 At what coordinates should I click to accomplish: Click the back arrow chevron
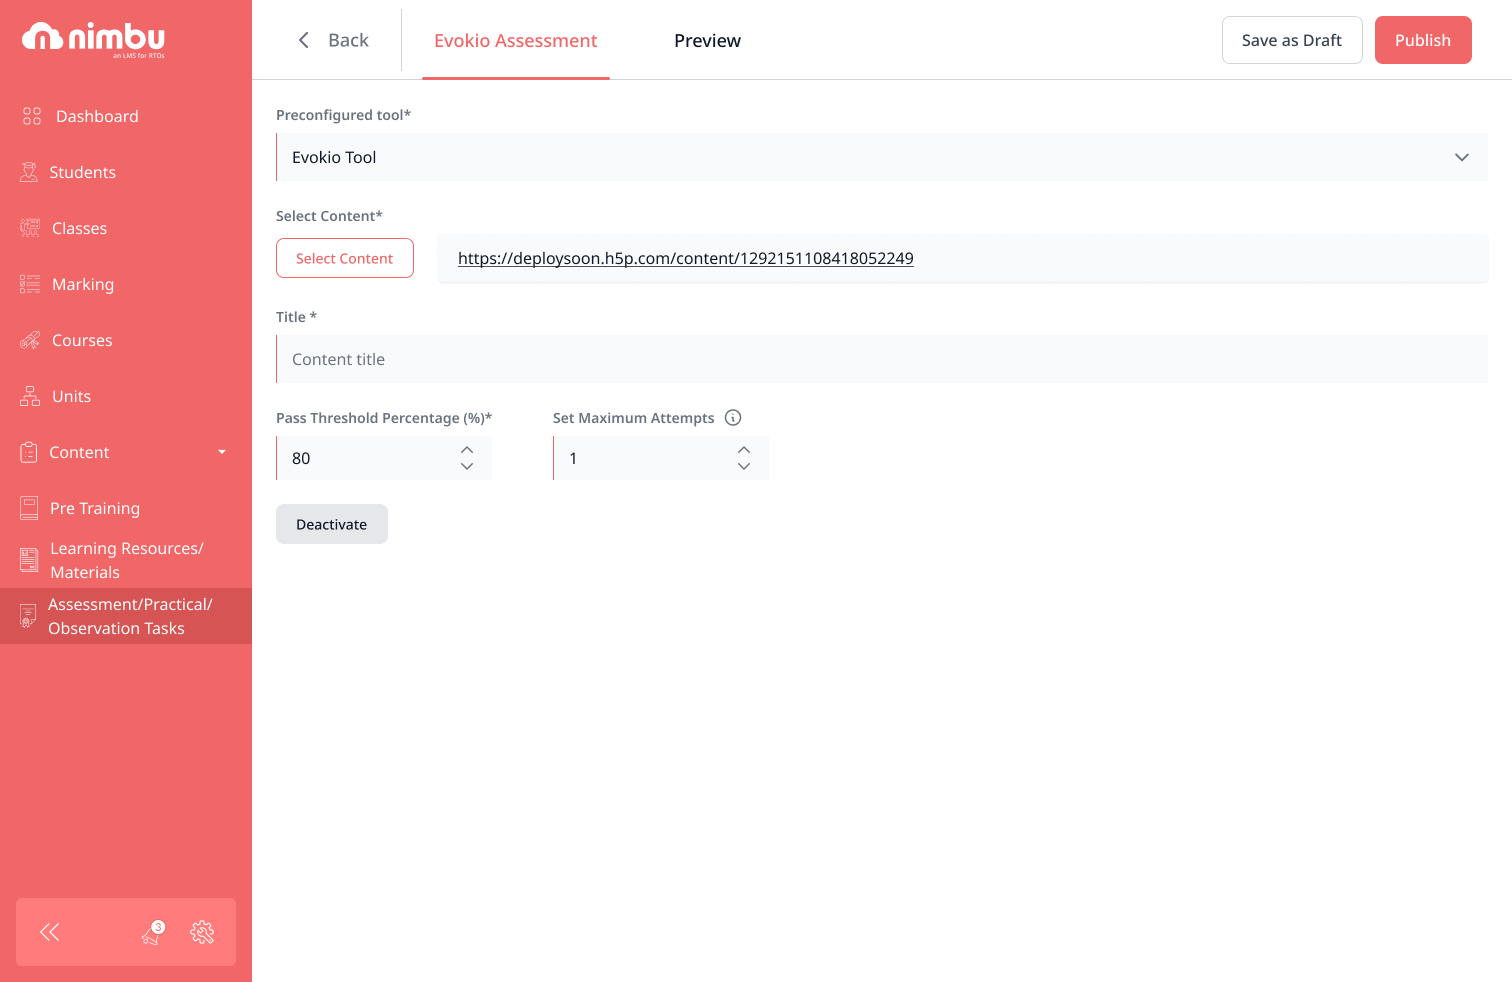pos(304,40)
